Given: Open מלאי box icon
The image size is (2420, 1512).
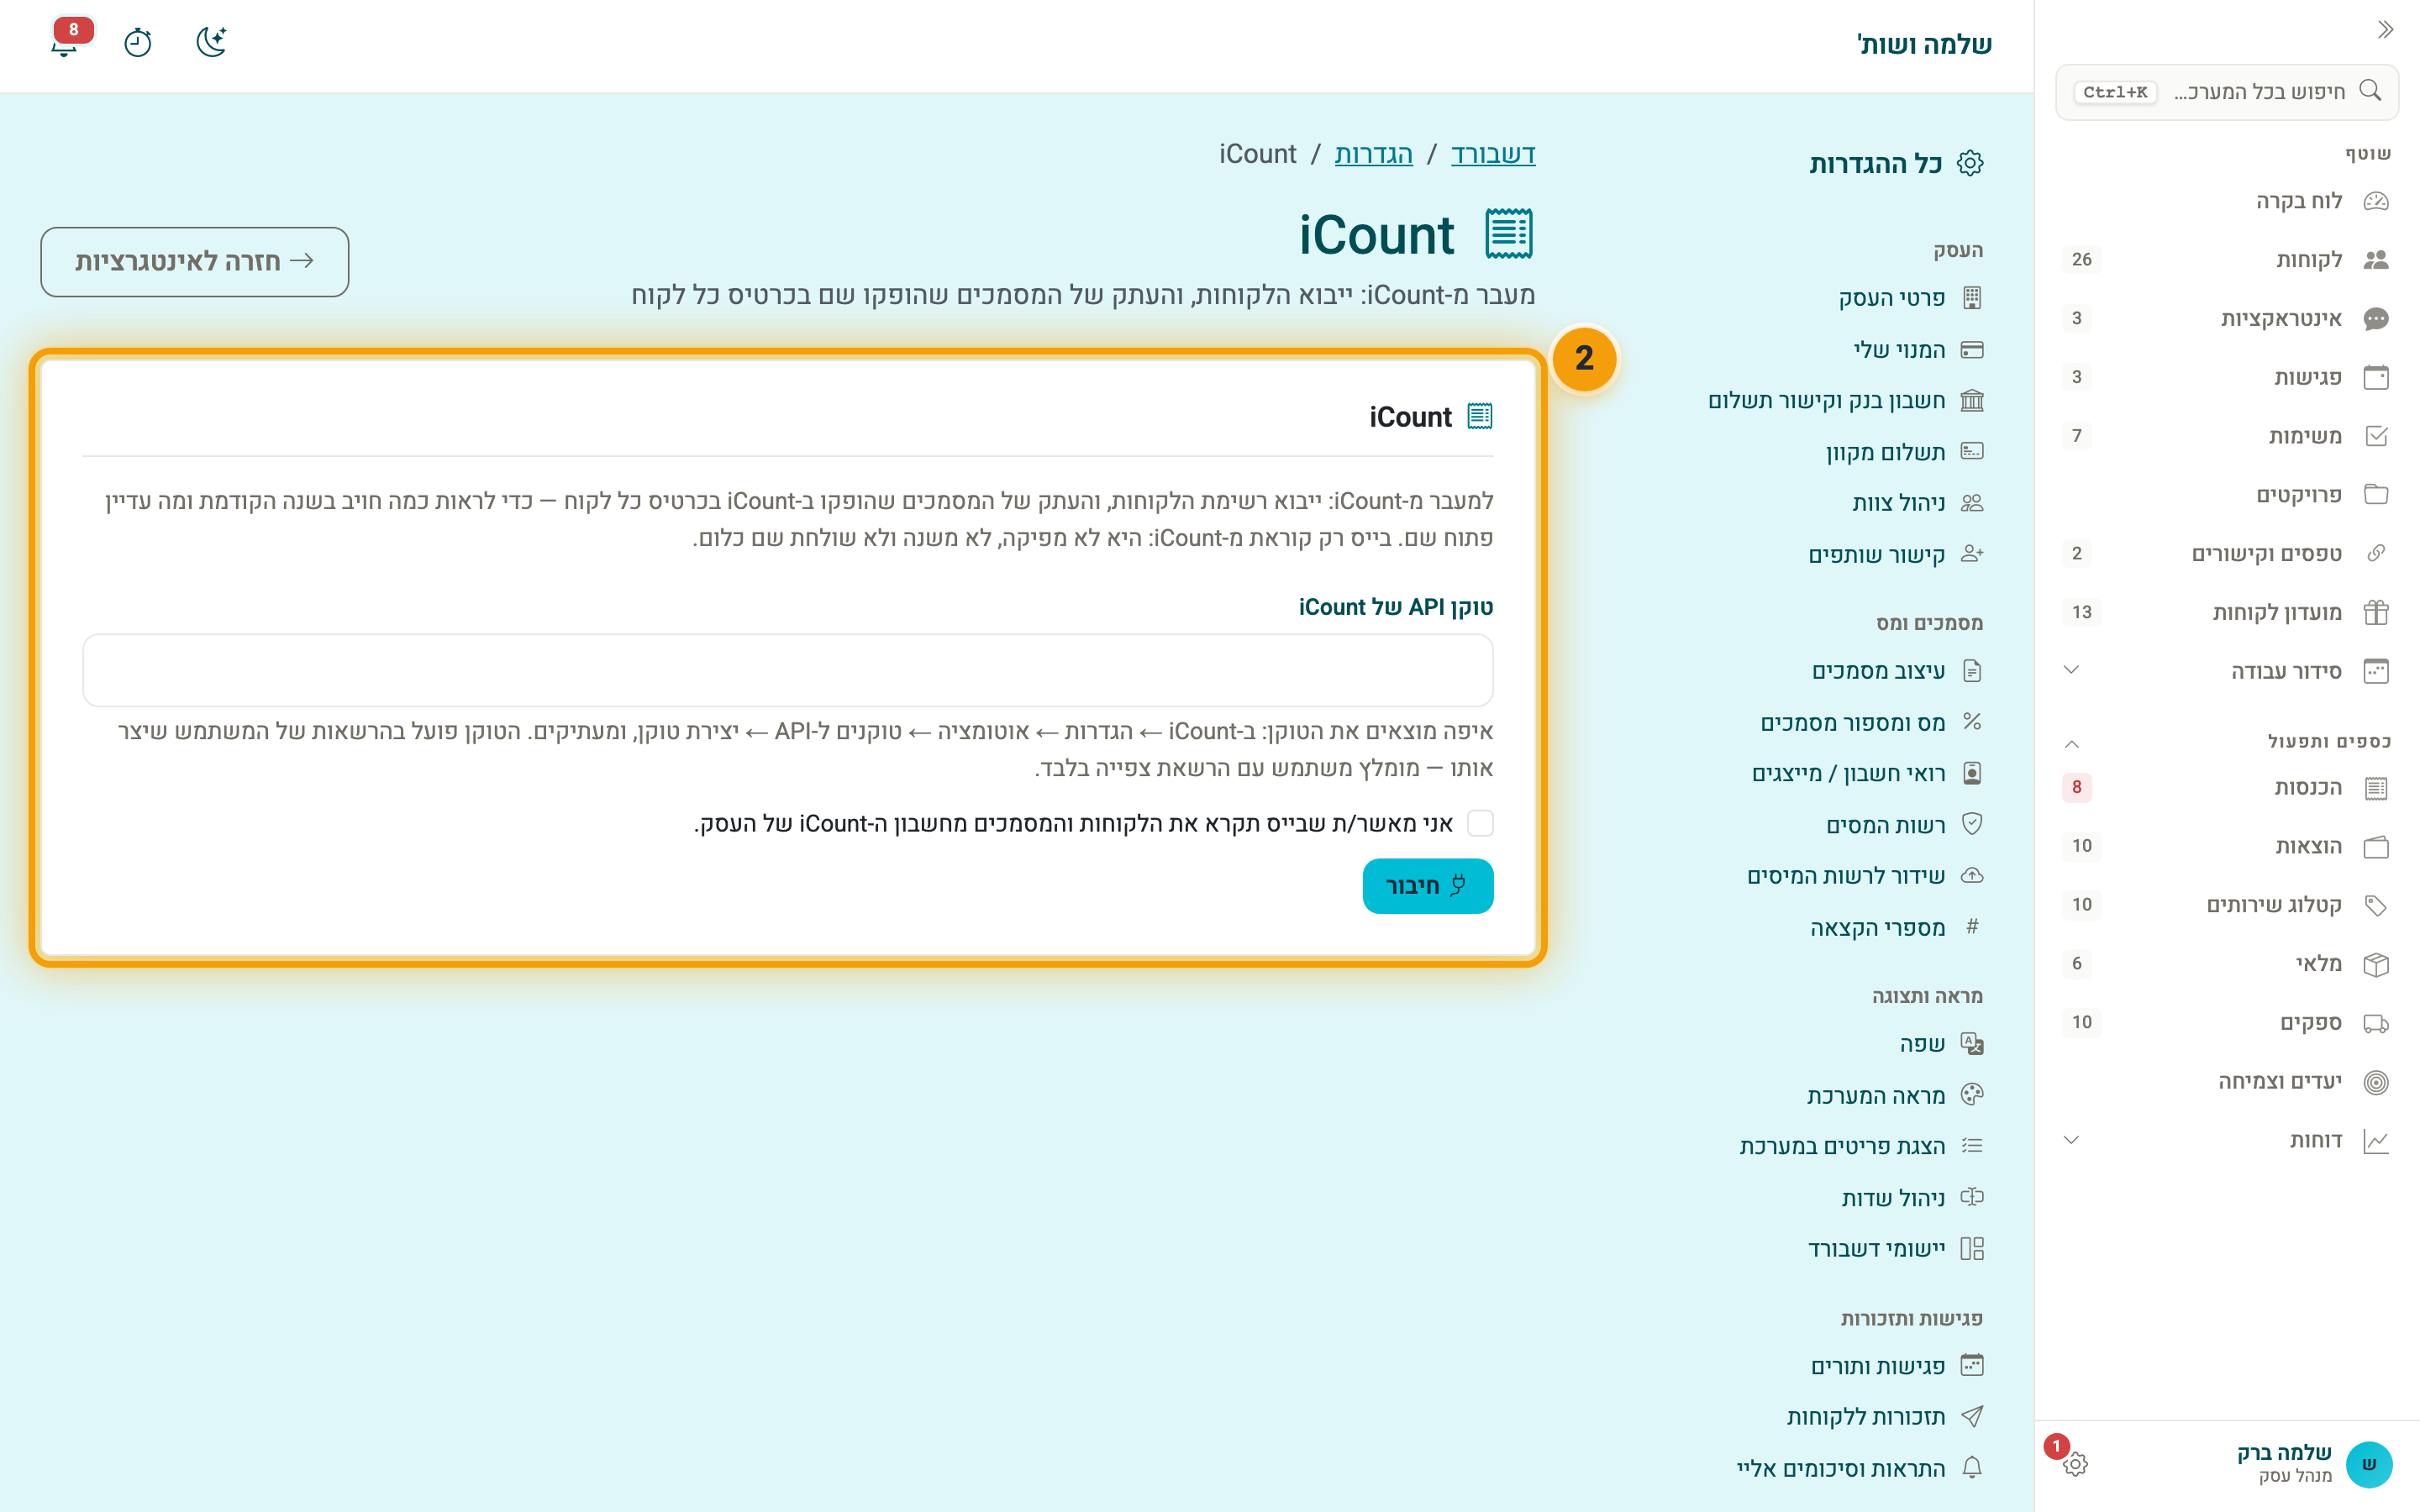Looking at the screenshot, I should pyautogui.click(x=2376, y=964).
